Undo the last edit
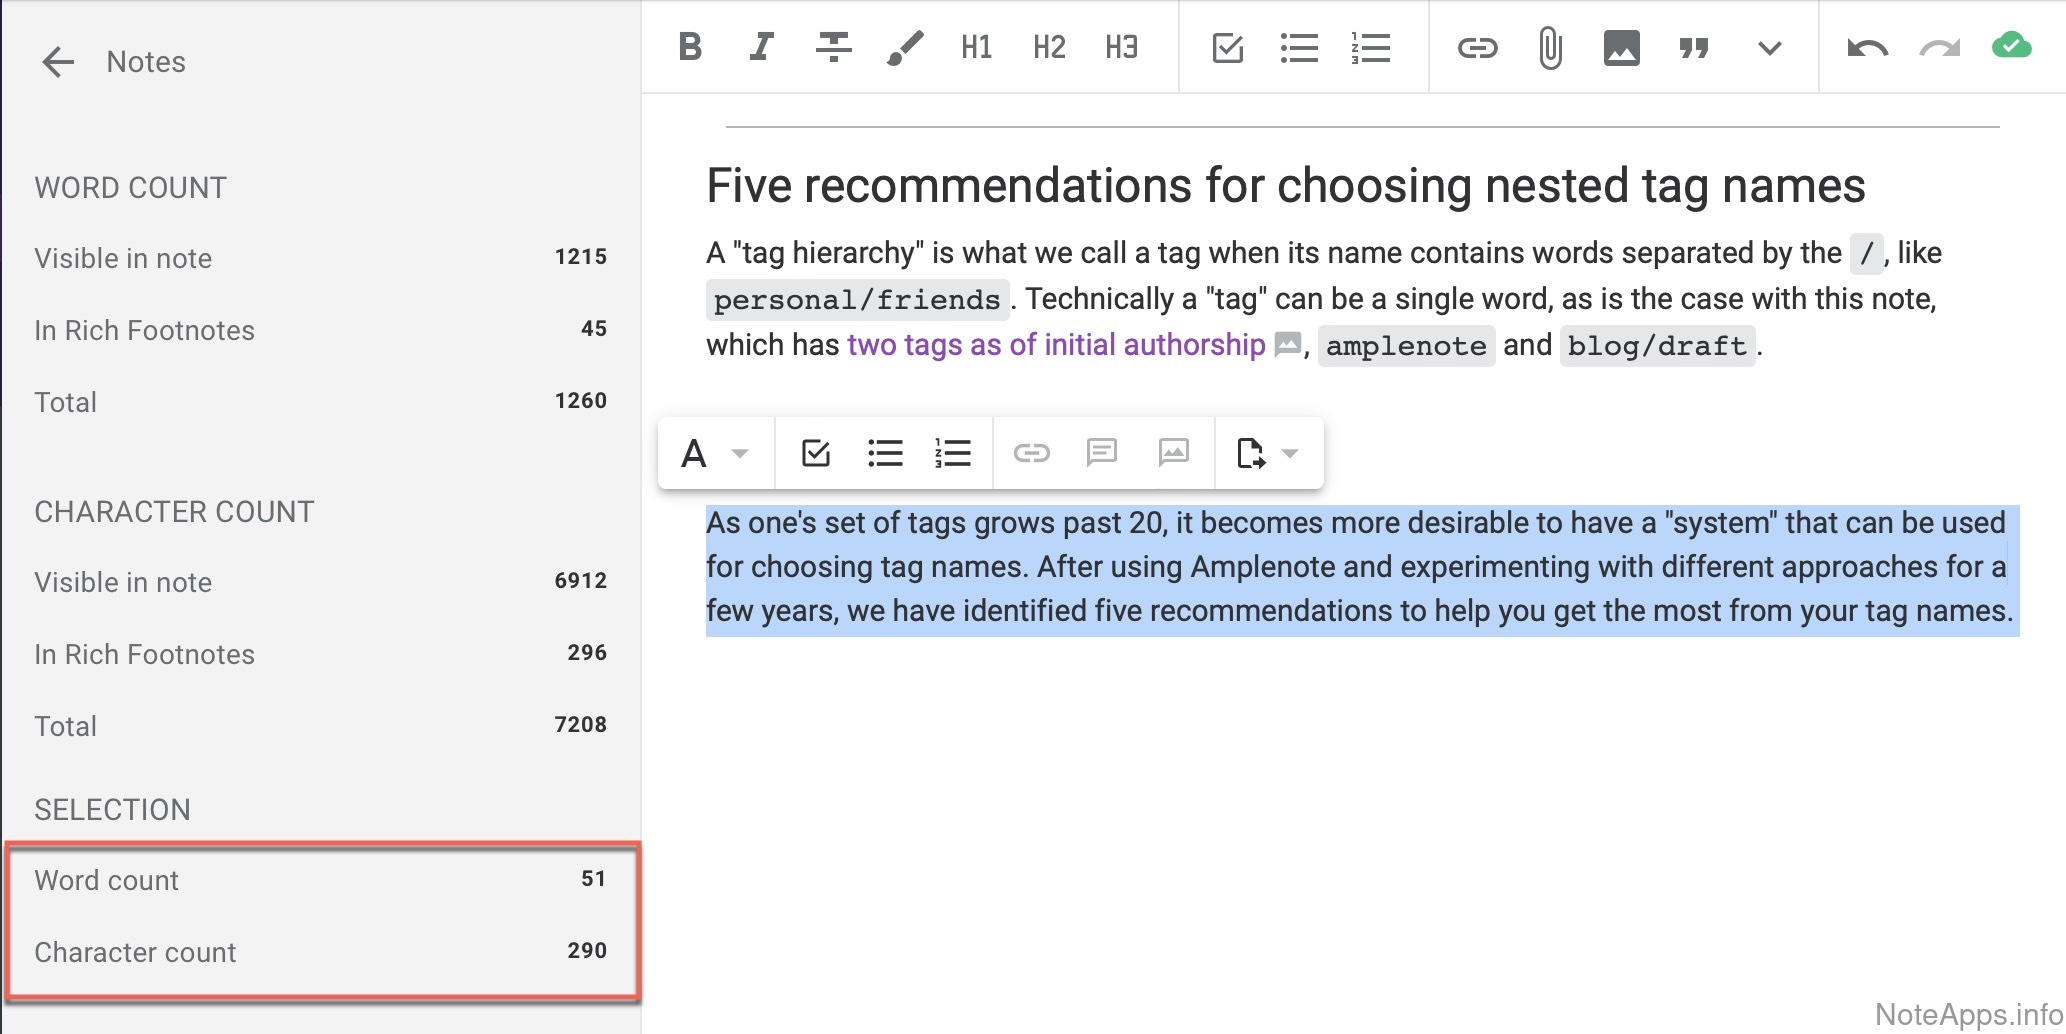 point(1867,47)
